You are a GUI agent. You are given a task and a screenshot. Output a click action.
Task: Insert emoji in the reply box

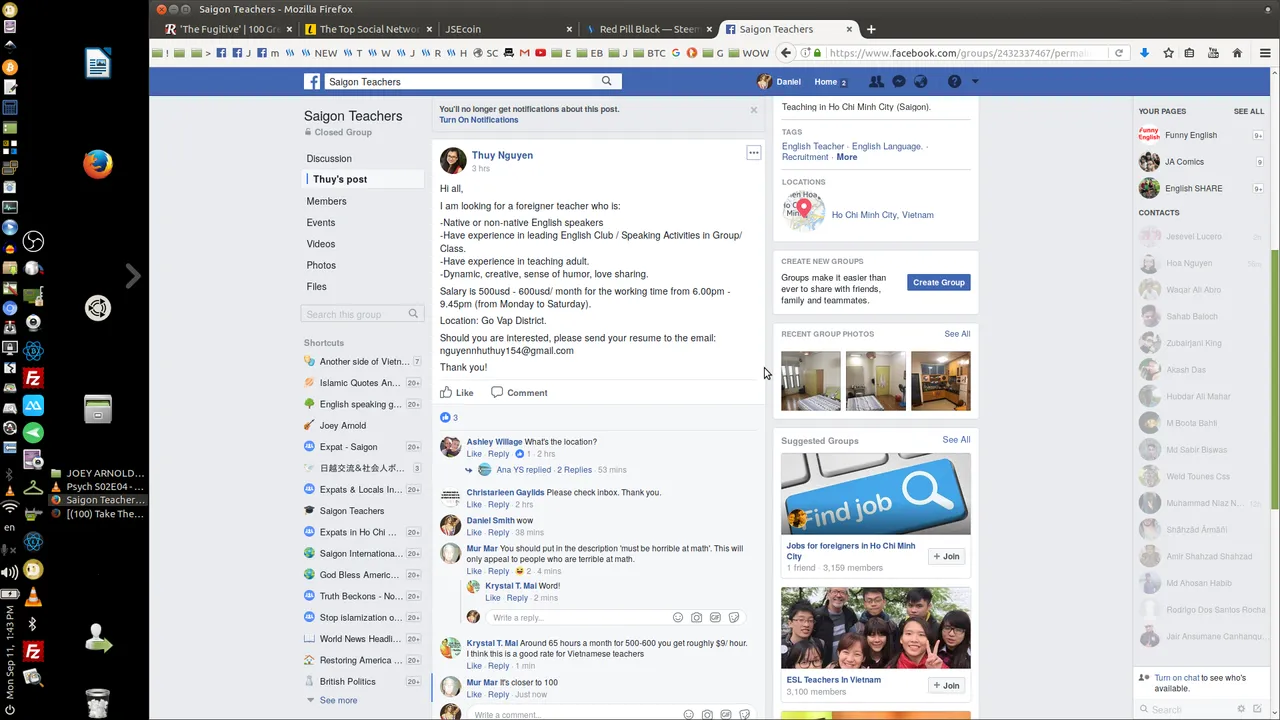pyautogui.click(x=678, y=618)
